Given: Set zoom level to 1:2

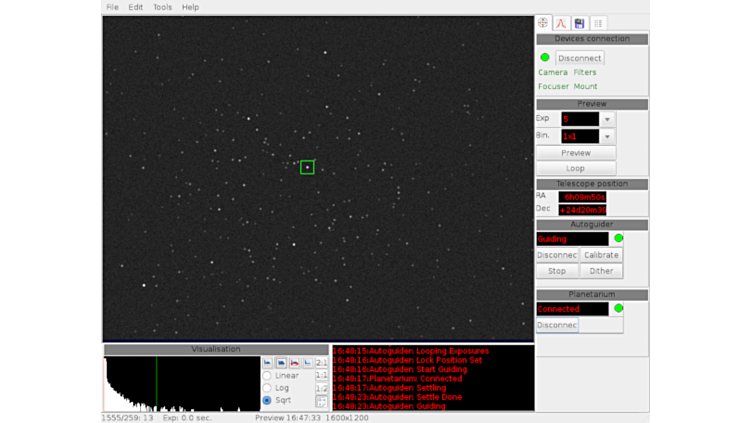Looking at the screenshot, I should (322, 388).
